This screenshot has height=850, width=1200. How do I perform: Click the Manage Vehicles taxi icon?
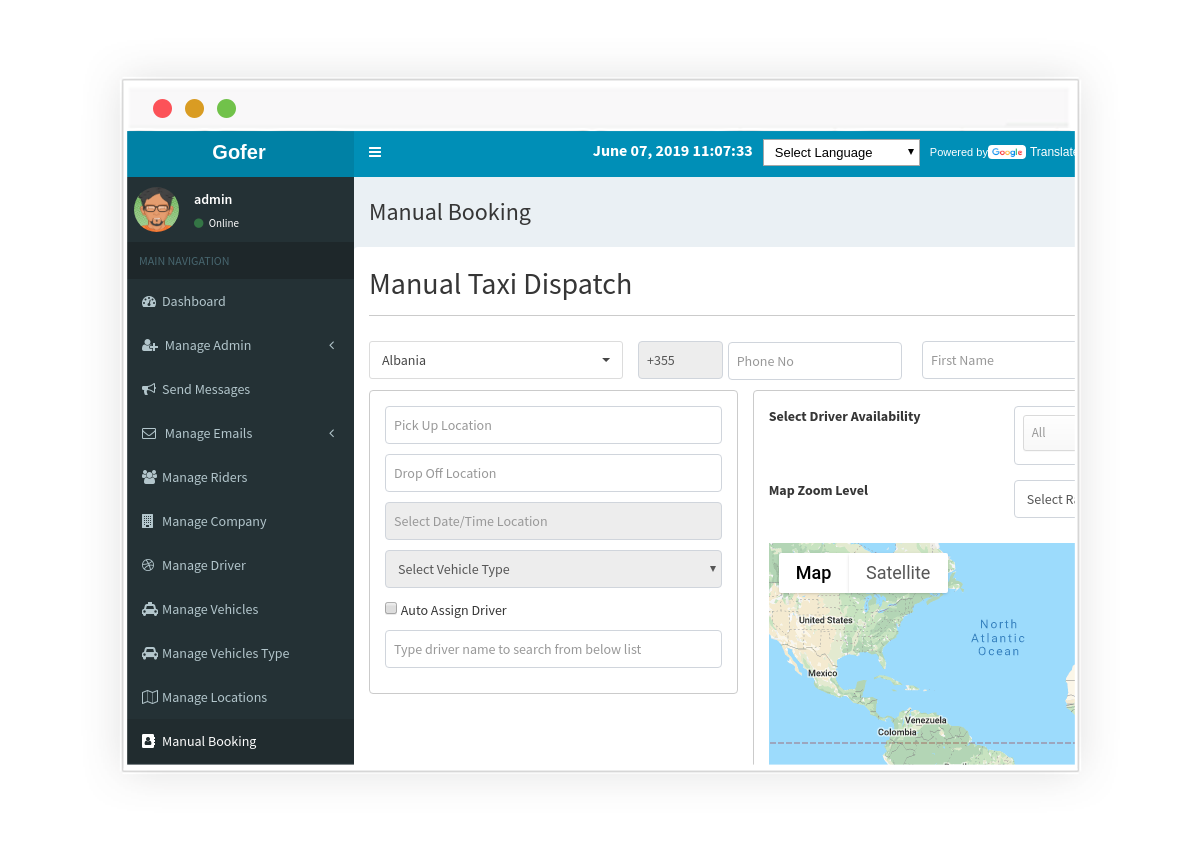tap(149, 609)
